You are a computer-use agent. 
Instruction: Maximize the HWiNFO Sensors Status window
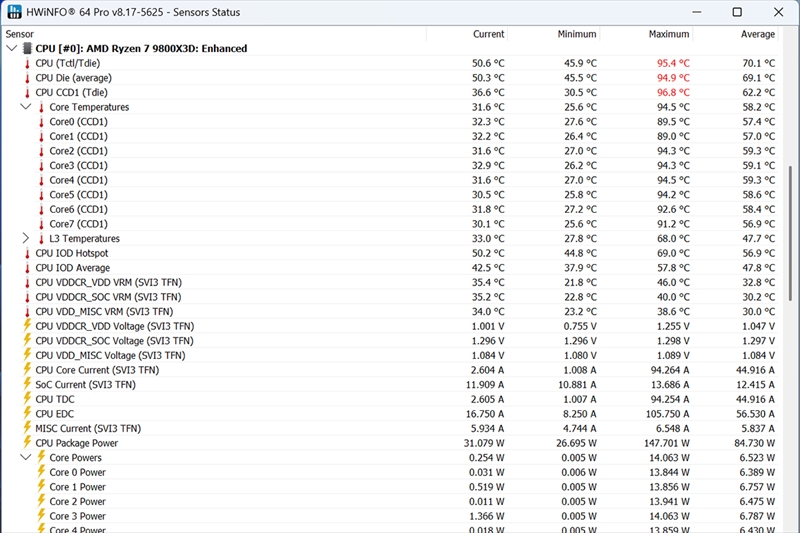pos(737,12)
